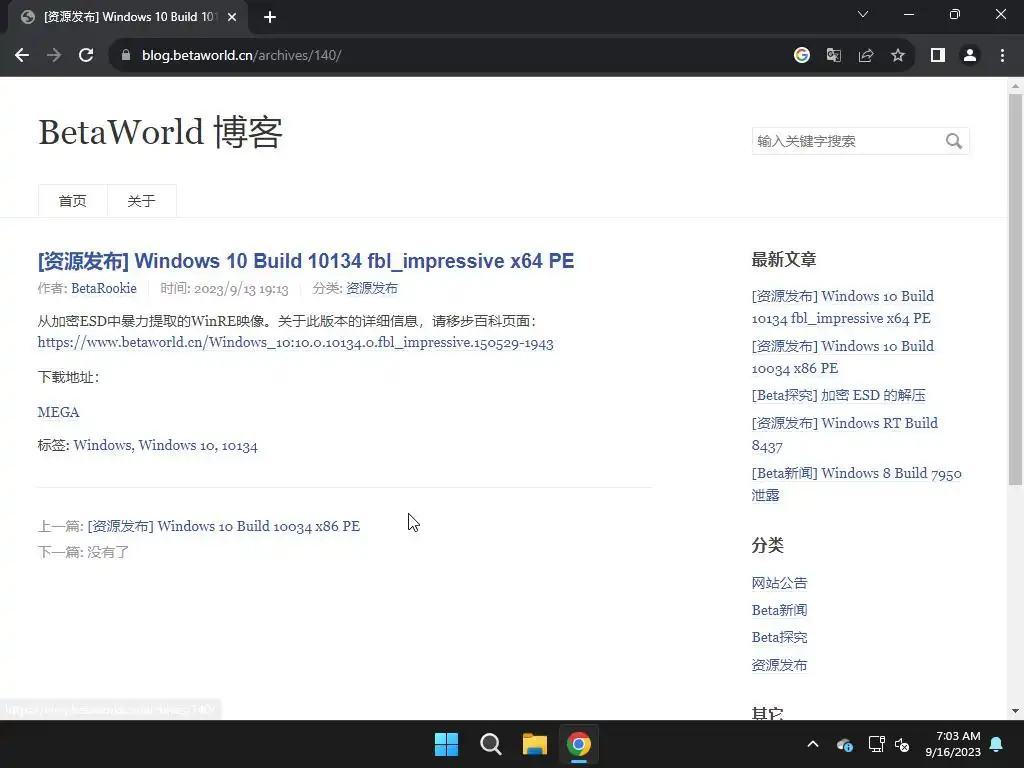This screenshot has height=768, width=1024.
Task: Open the Beta新闻 category
Action: point(779,610)
